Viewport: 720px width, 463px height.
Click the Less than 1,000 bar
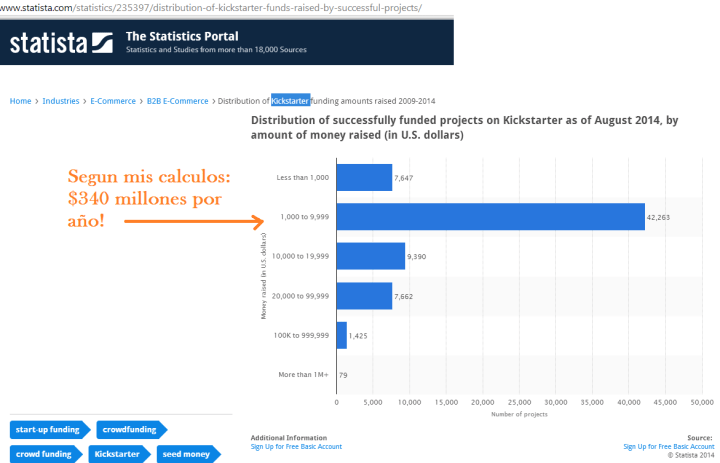pyautogui.click(x=364, y=177)
